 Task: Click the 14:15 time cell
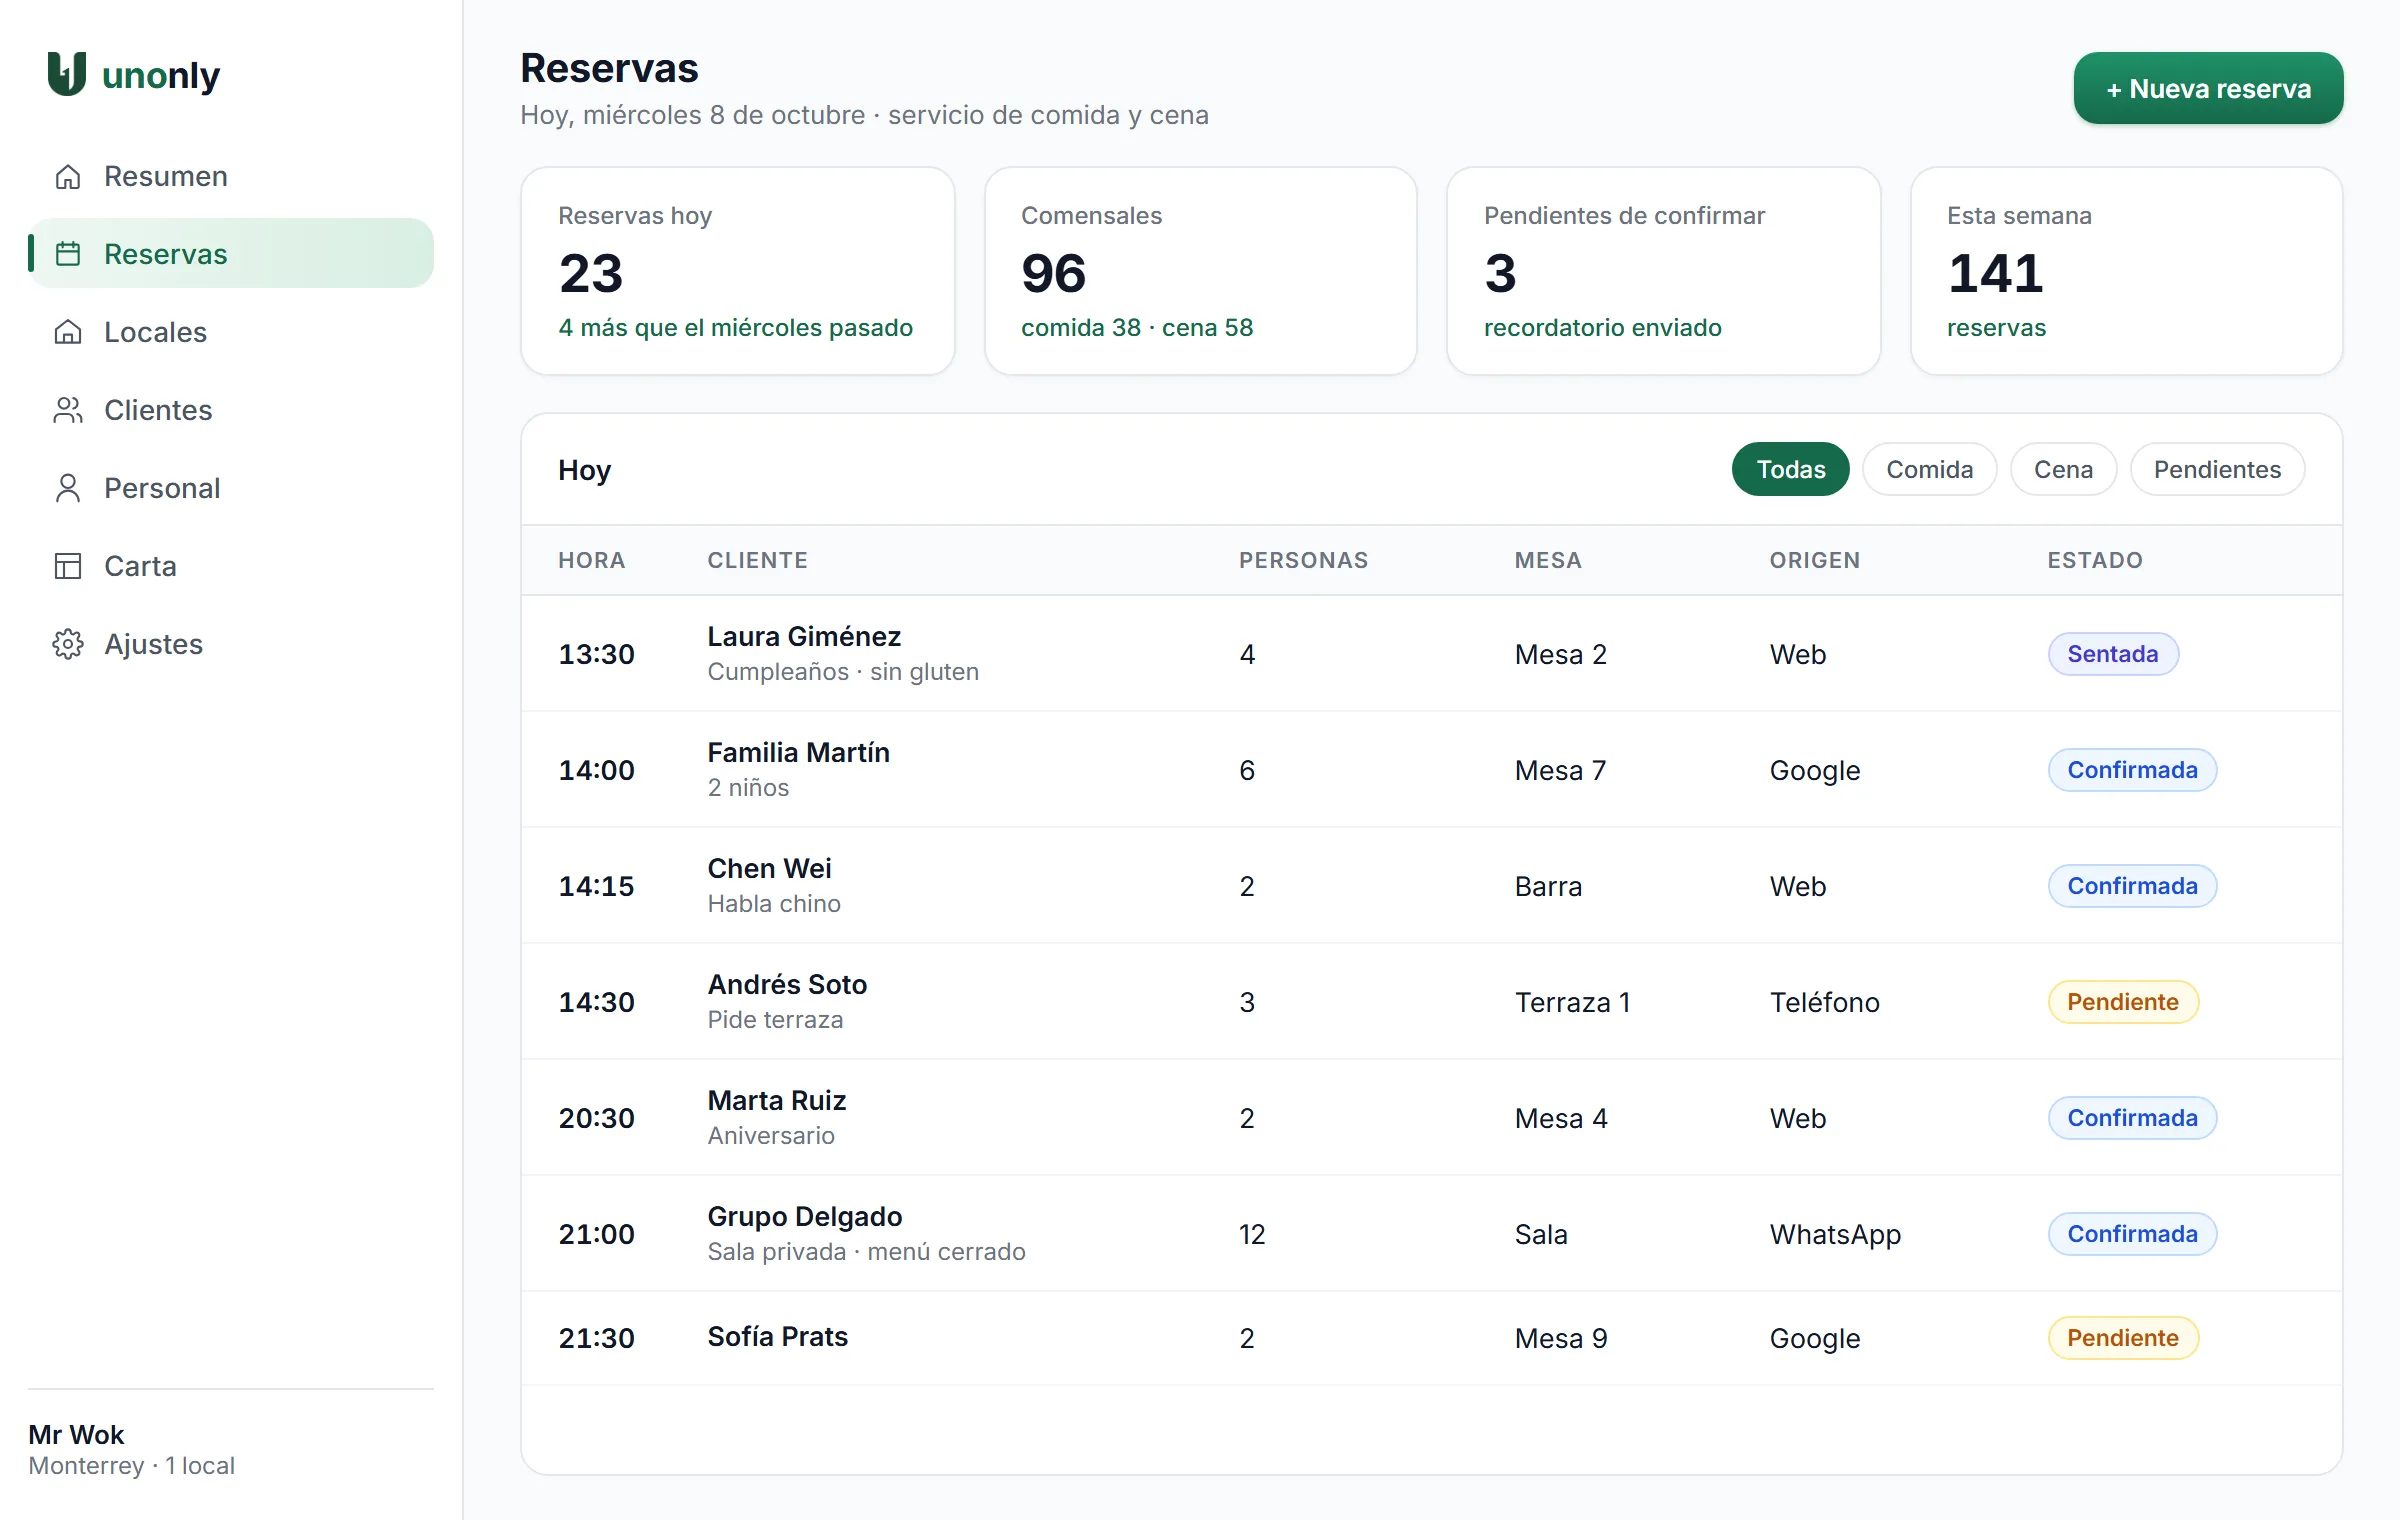point(596,886)
